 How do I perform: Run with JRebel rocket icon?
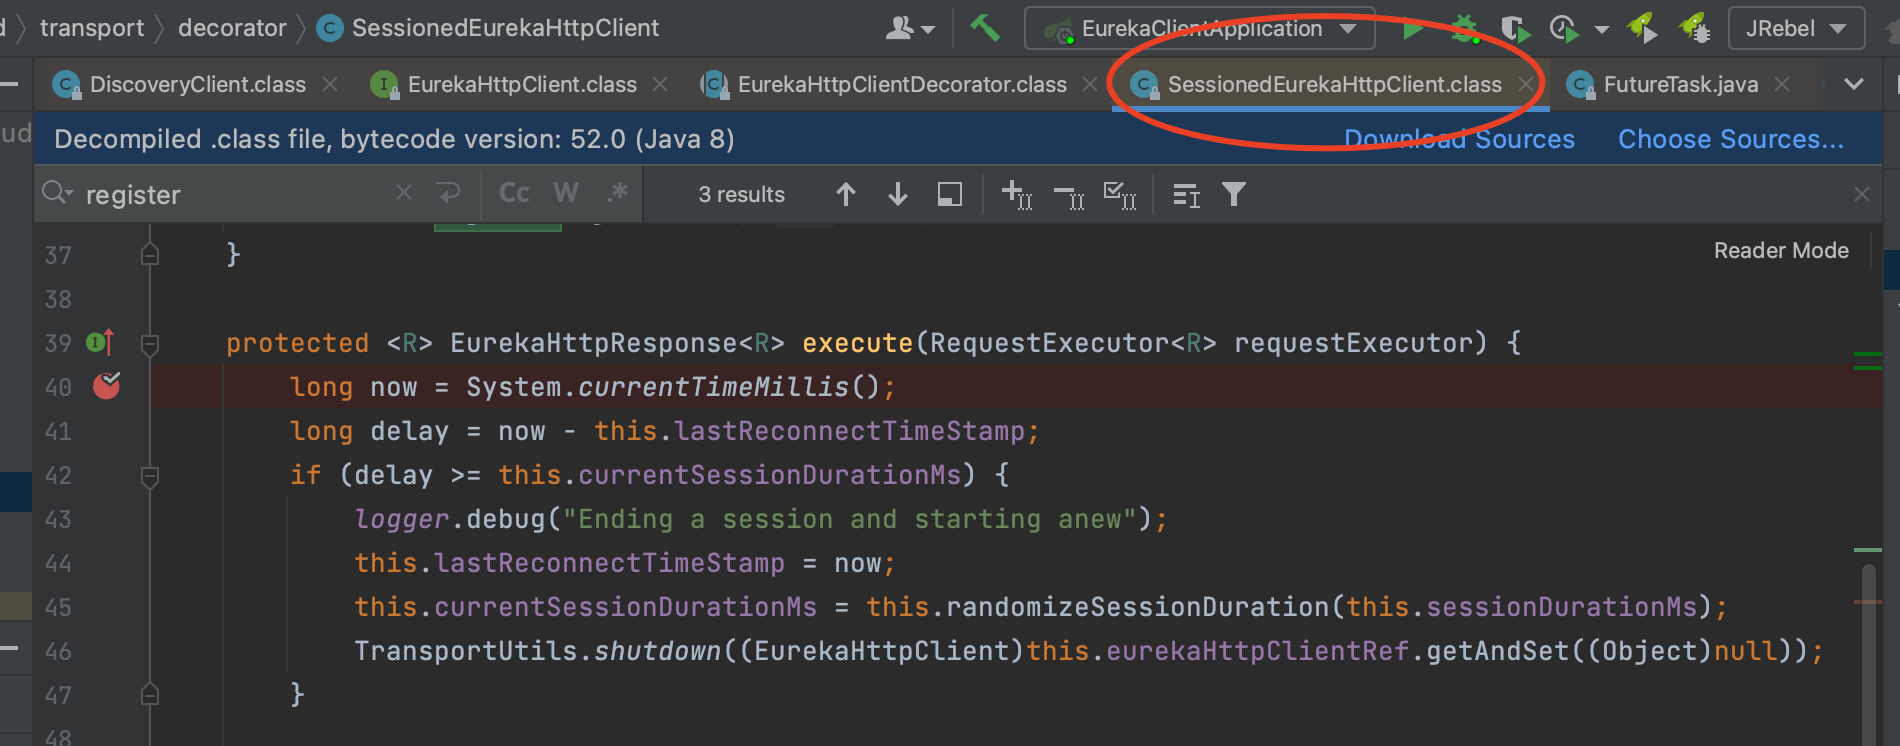[1643, 28]
